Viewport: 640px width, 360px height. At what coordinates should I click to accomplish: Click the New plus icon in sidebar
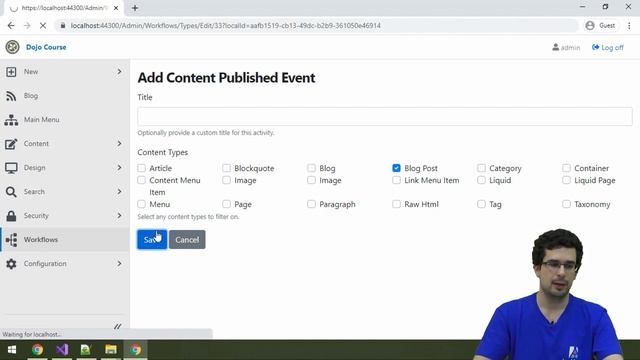click(x=11, y=72)
